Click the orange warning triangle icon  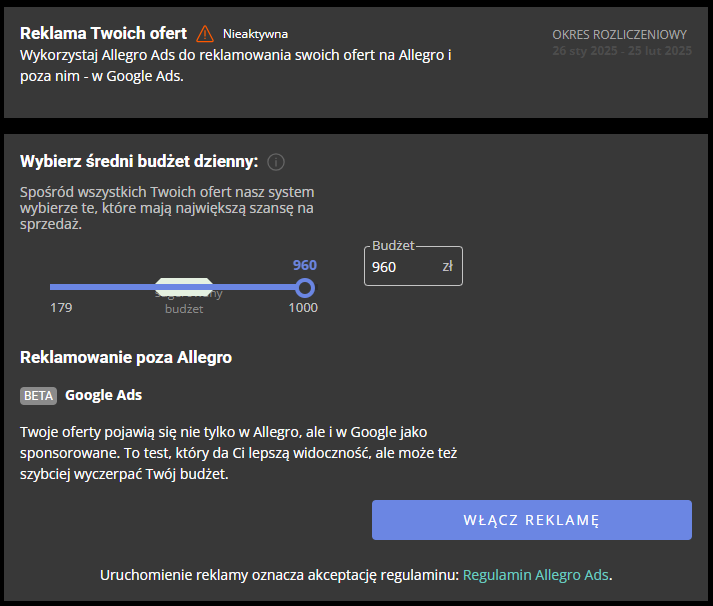tap(205, 34)
